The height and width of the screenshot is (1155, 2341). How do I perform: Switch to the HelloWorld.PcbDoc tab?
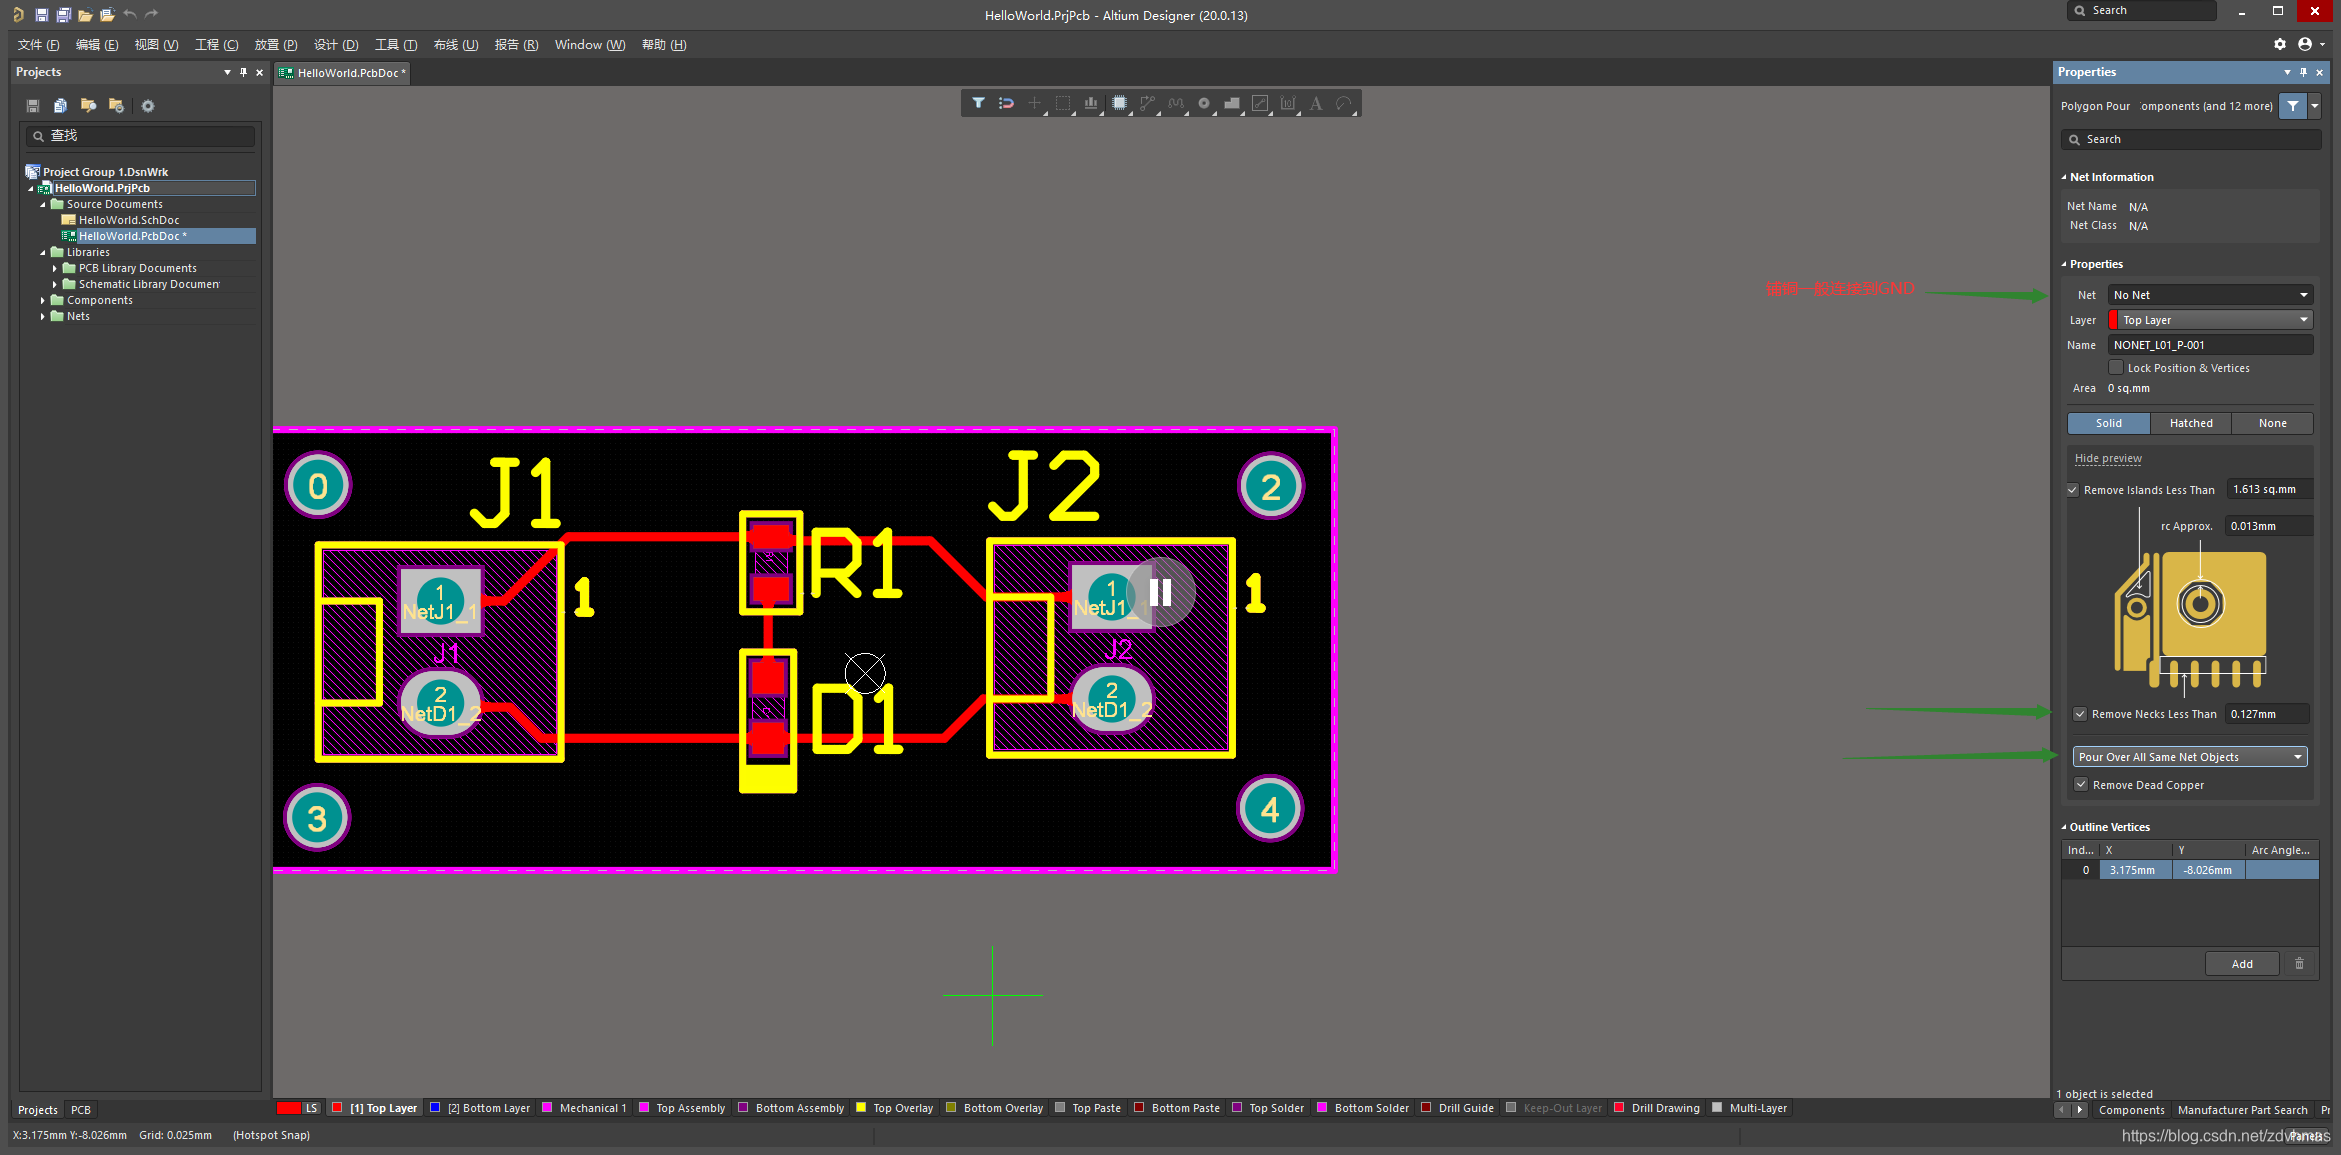(342, 73)
